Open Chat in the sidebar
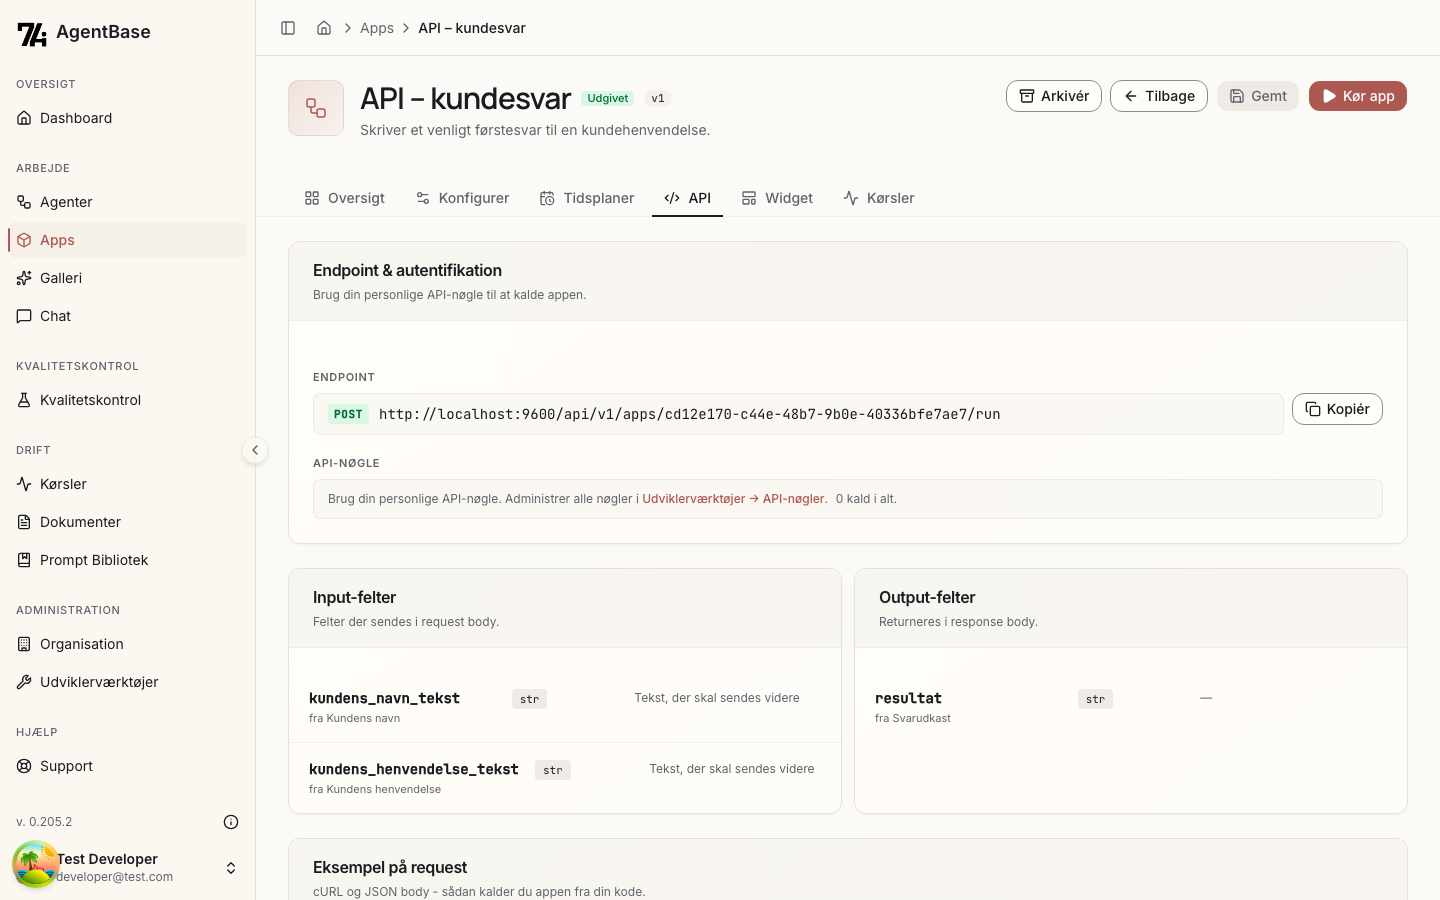The height and width of the screenshot is (900, 1440). (127, 316)
